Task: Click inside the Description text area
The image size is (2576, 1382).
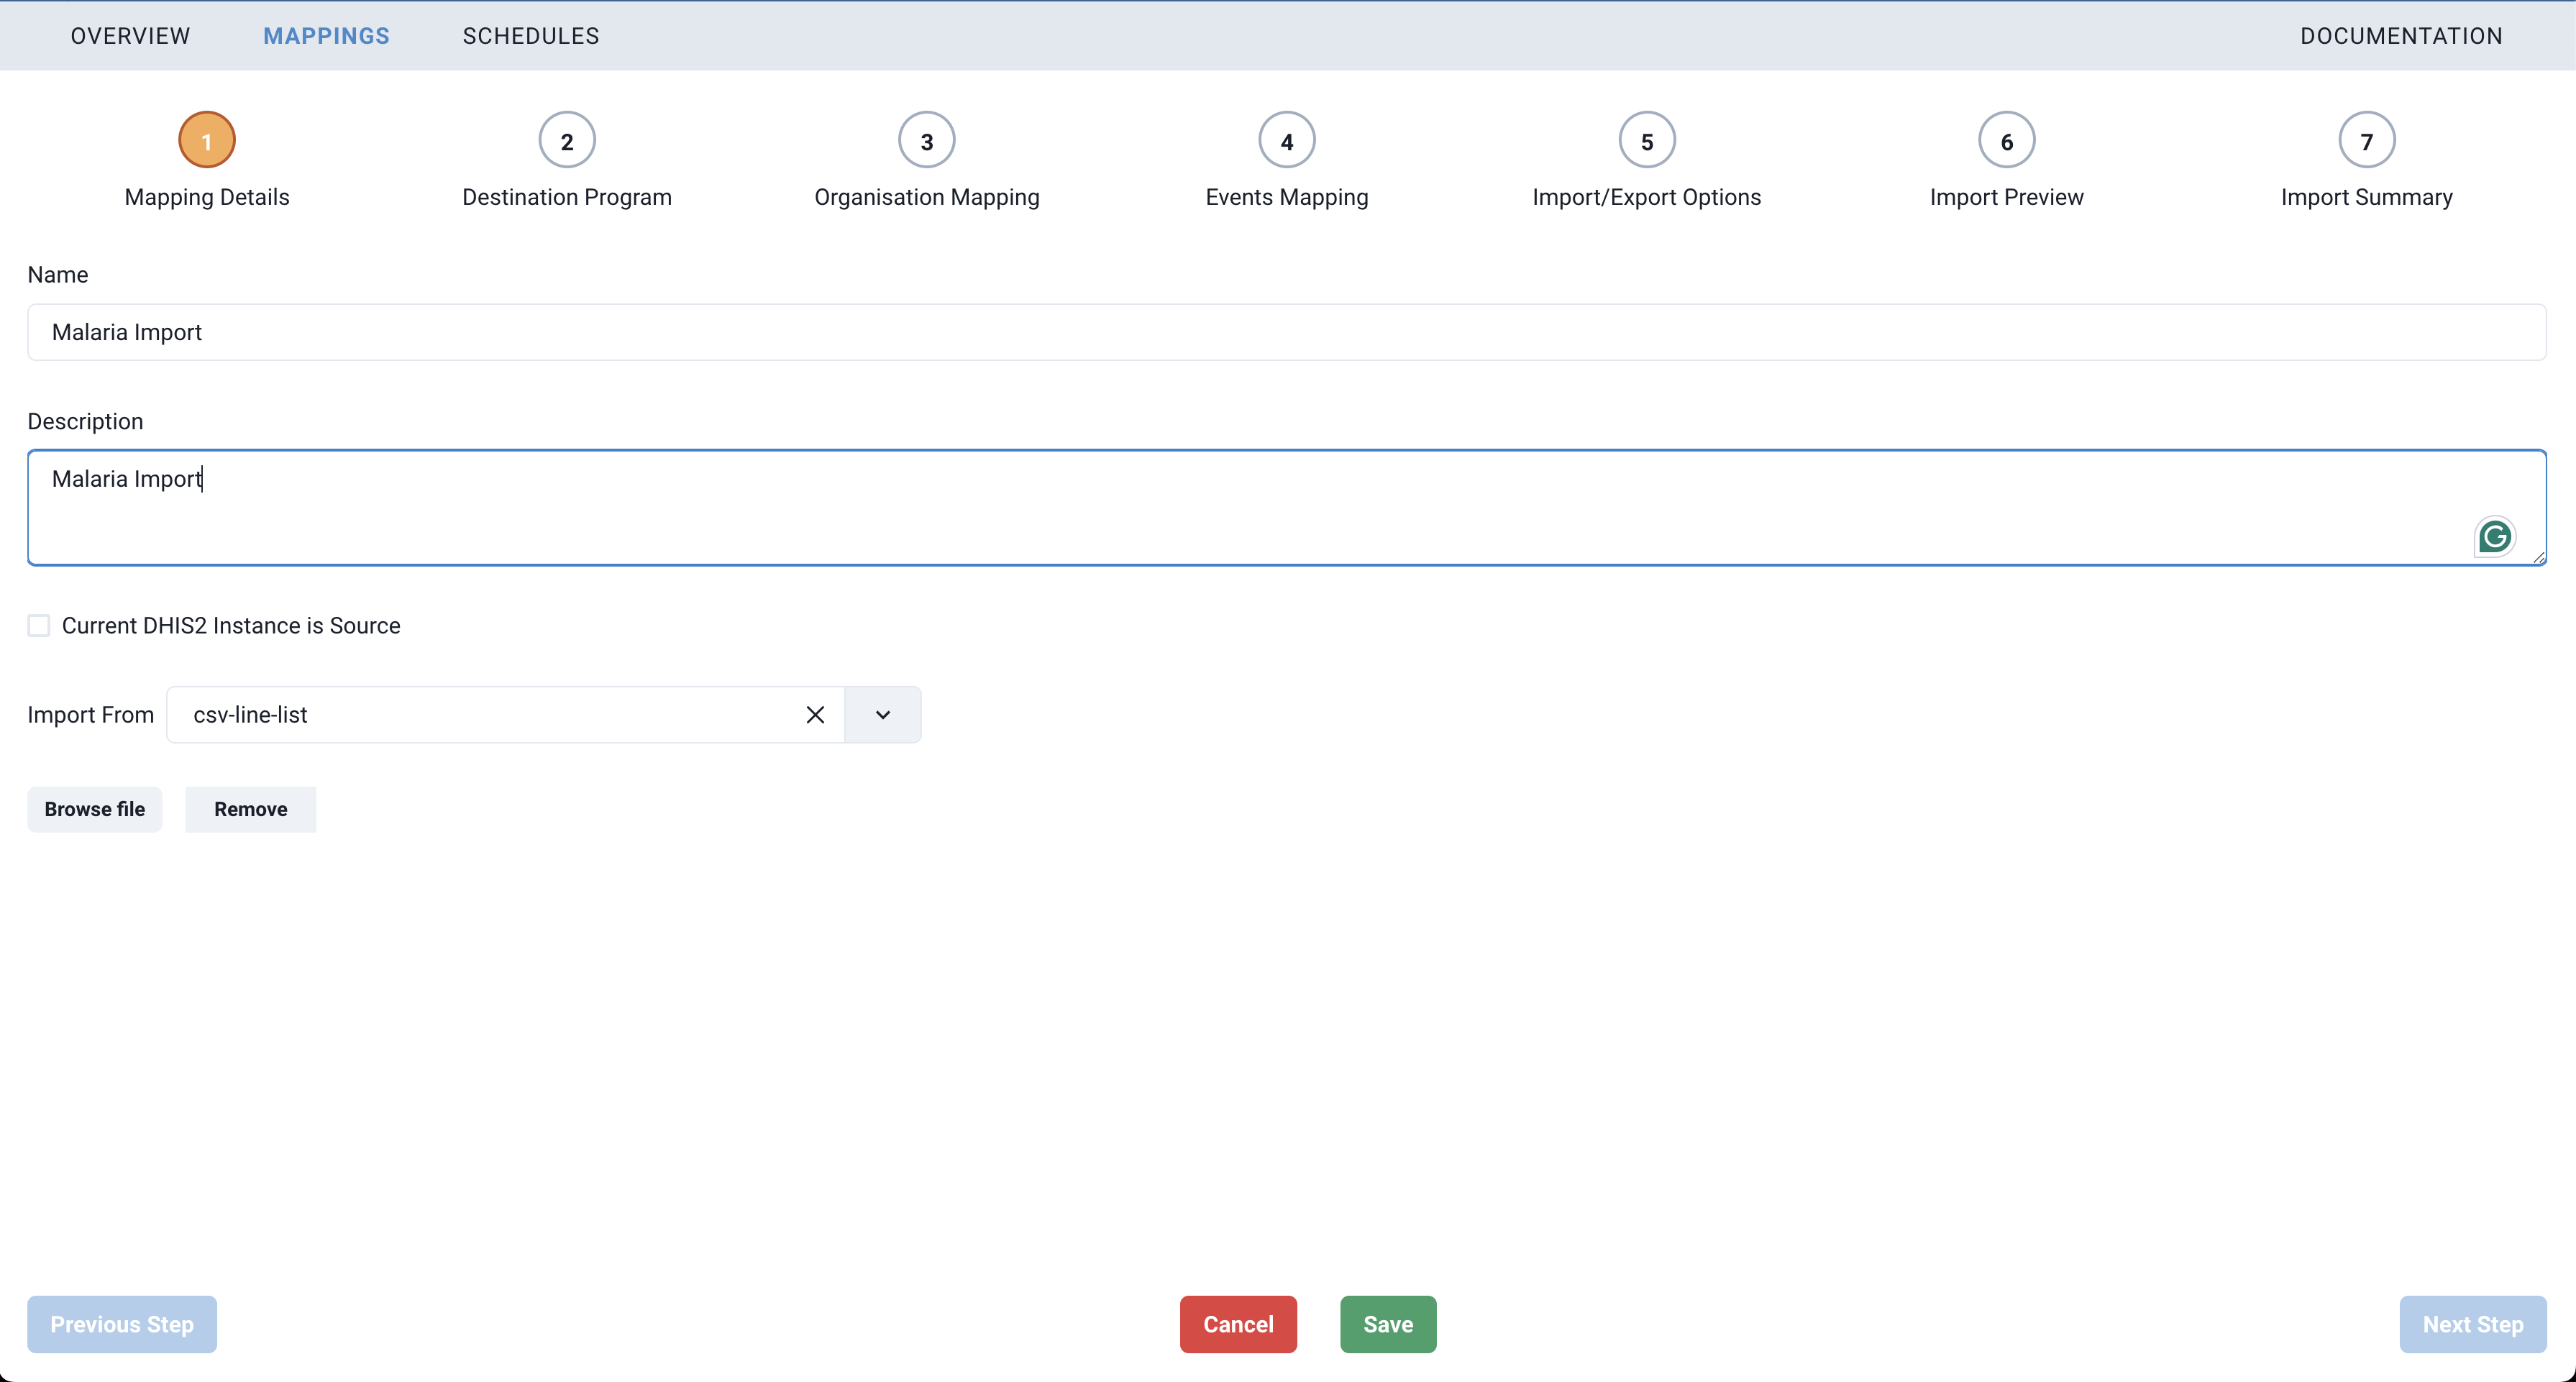Action: pyautogui.click(x=1287, y=507)
